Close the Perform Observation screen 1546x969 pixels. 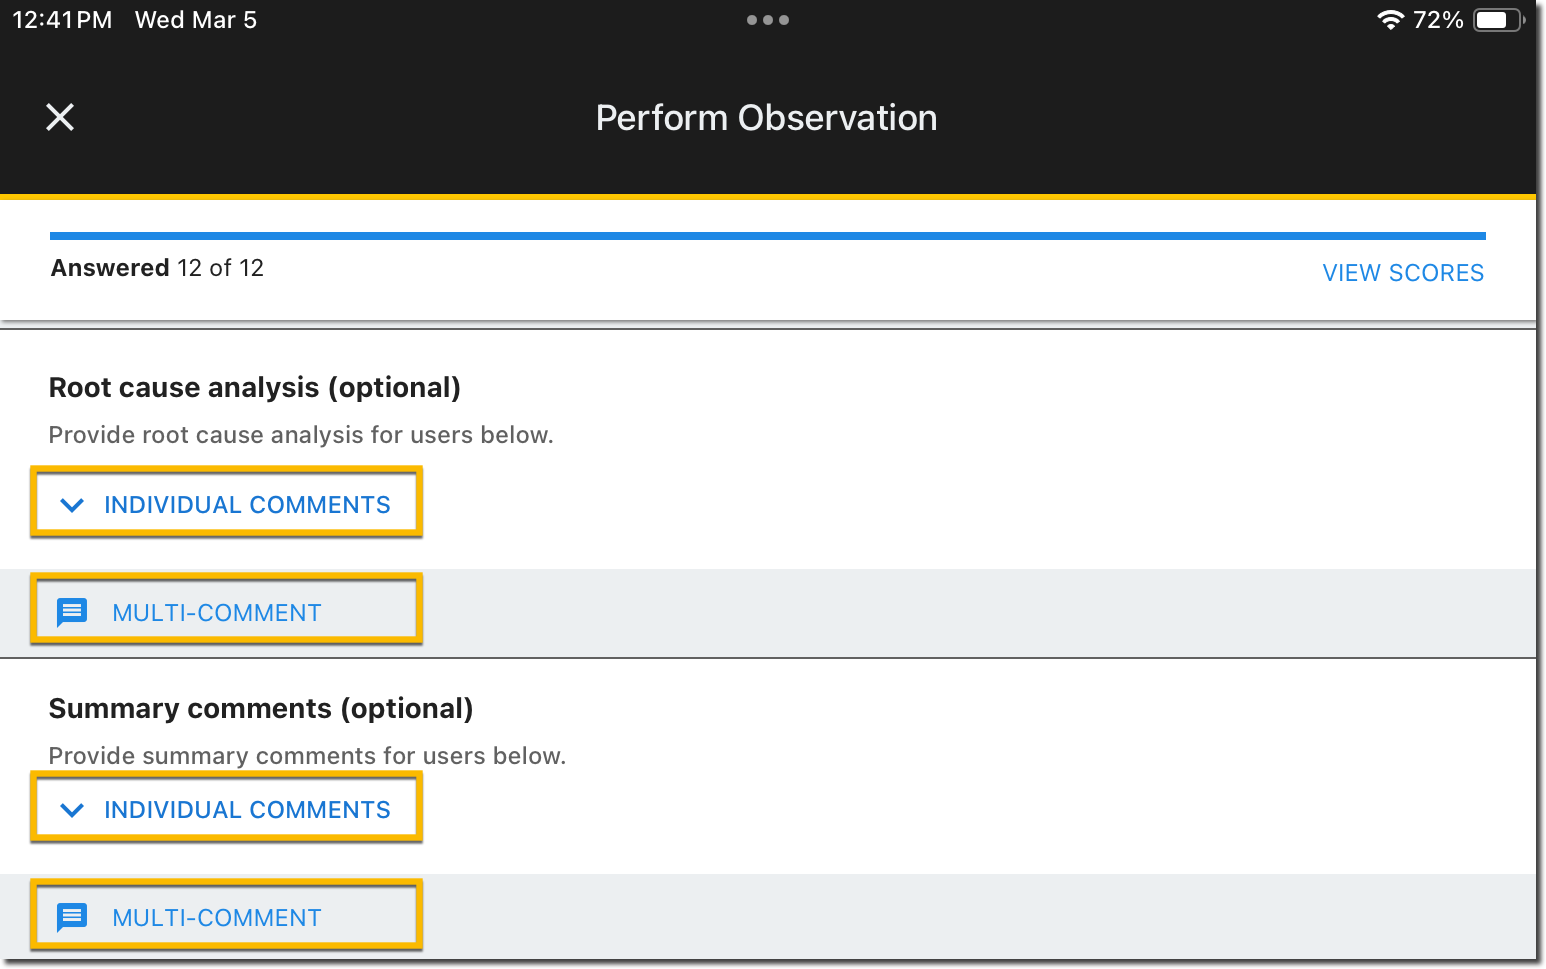60,117
